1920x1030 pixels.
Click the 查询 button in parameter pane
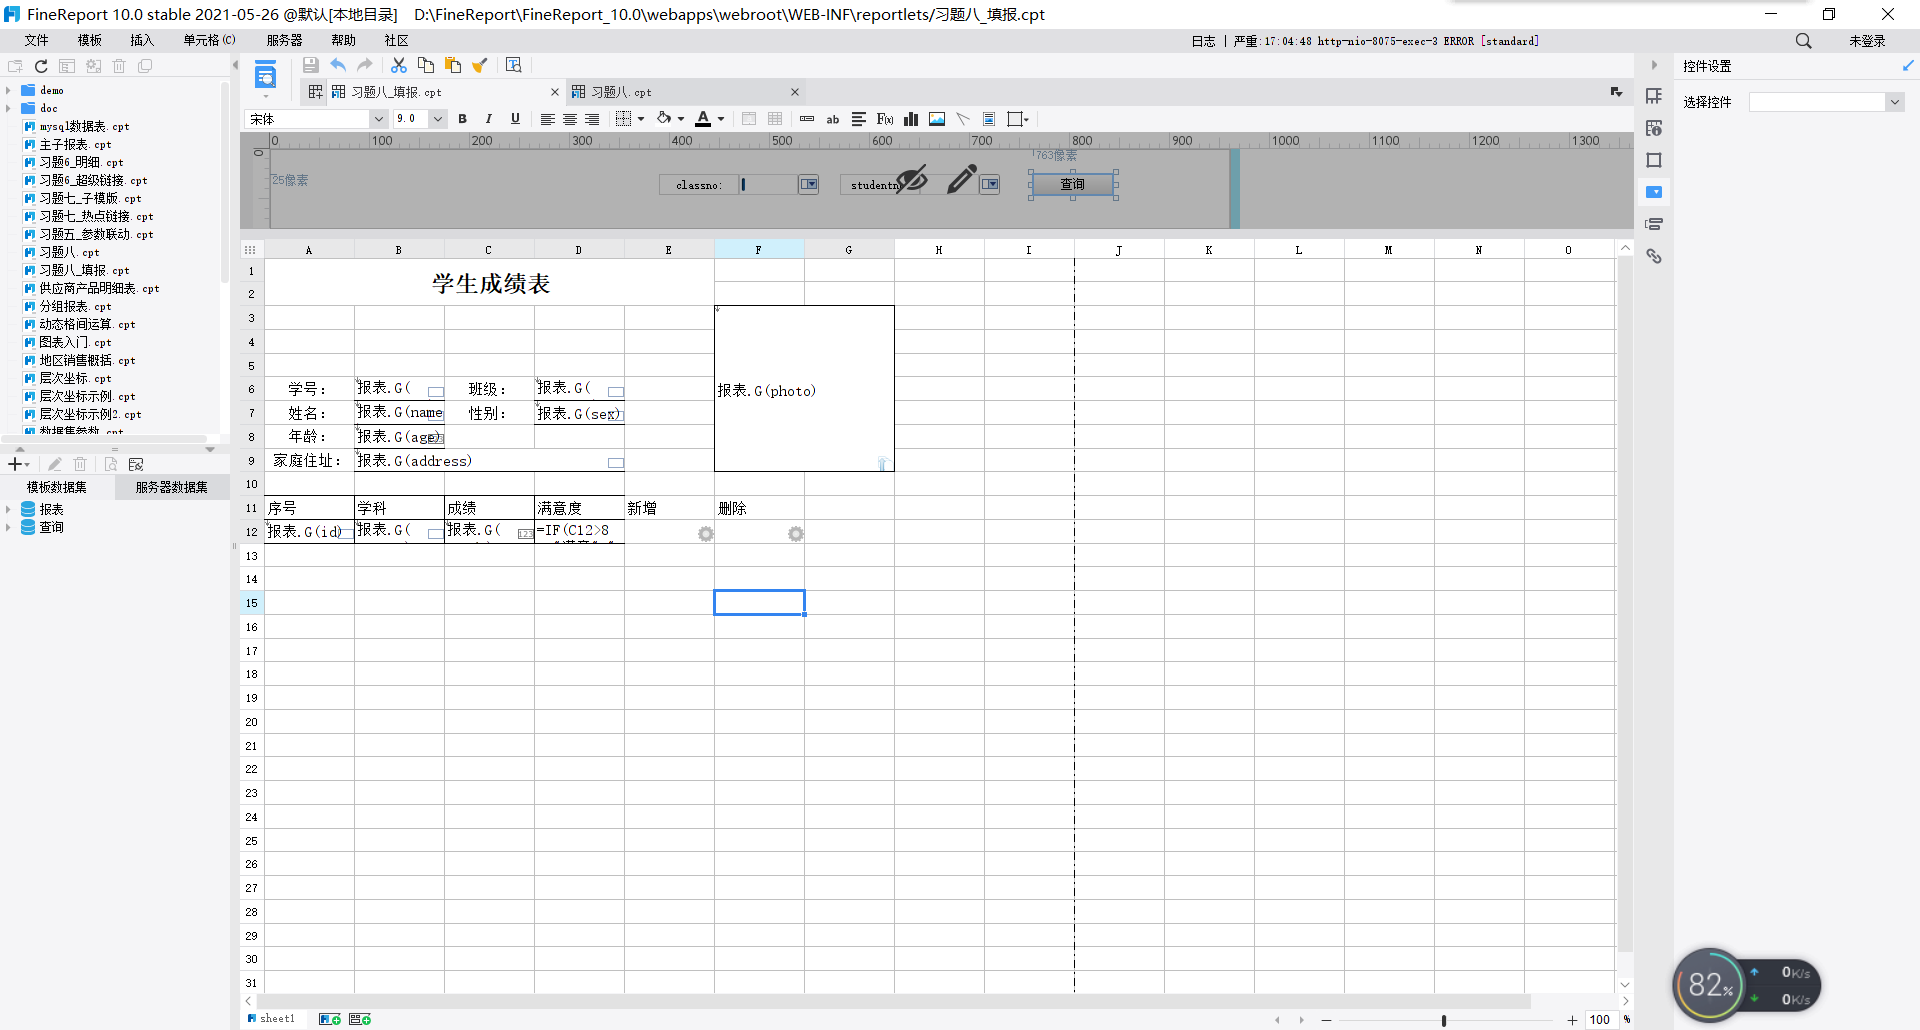click(1072, 184)
